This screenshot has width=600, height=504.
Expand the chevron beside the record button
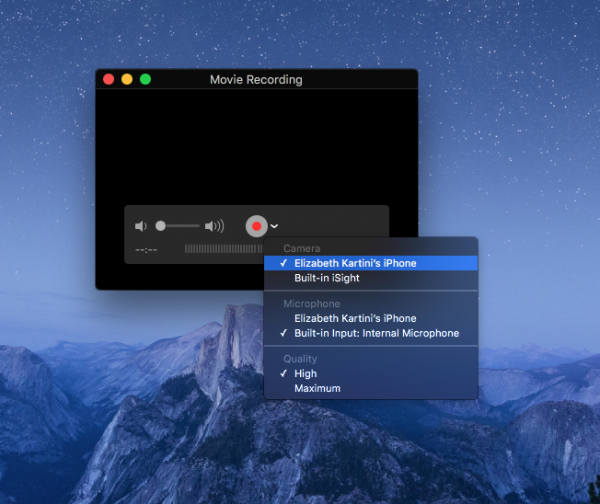(x=274, y=227)
